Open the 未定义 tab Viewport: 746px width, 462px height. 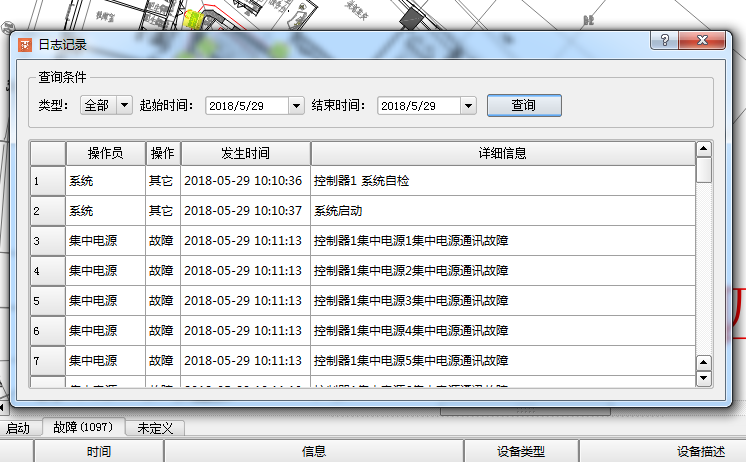(155, 427)
